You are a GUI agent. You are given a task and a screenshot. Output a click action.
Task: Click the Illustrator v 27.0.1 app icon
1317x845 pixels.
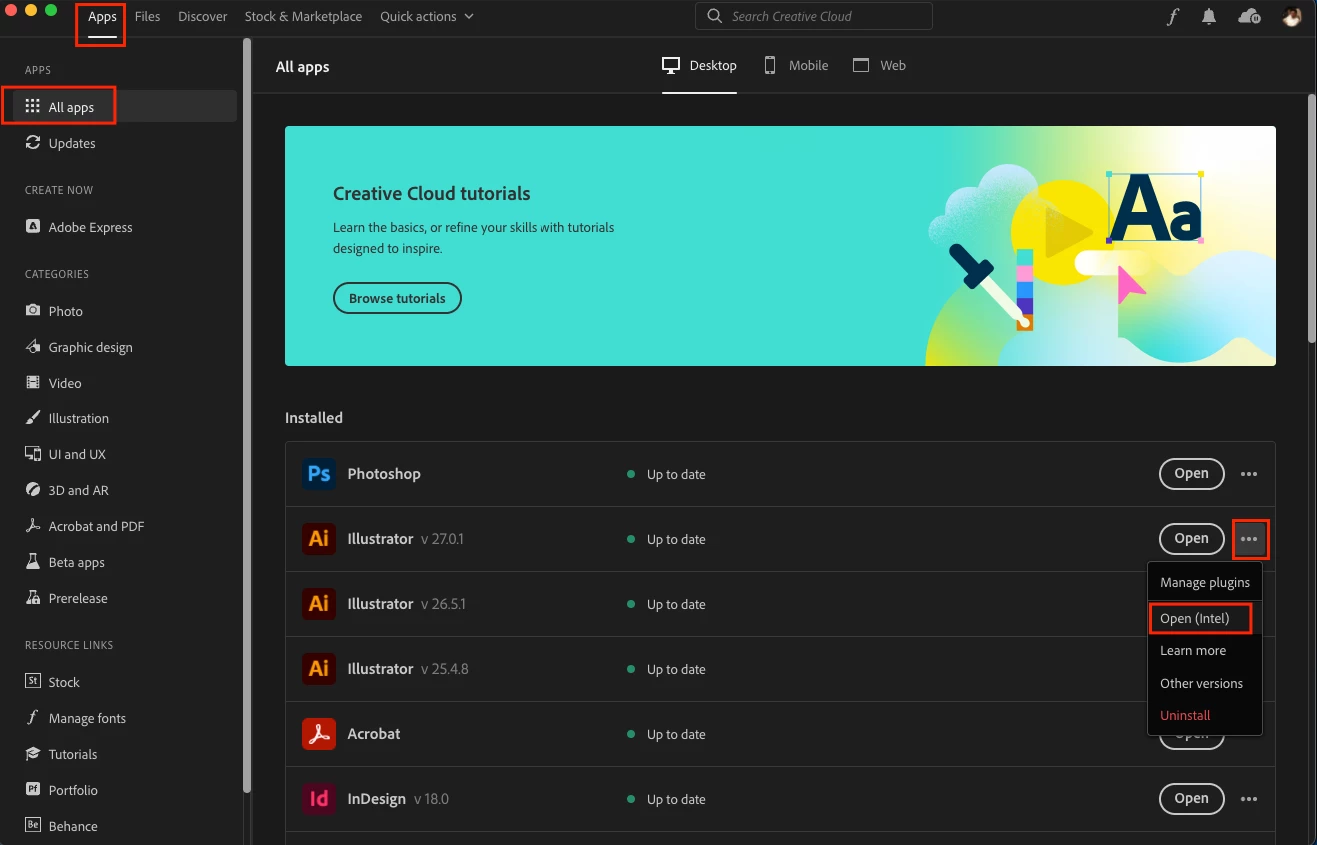click(x=319, y=539)
